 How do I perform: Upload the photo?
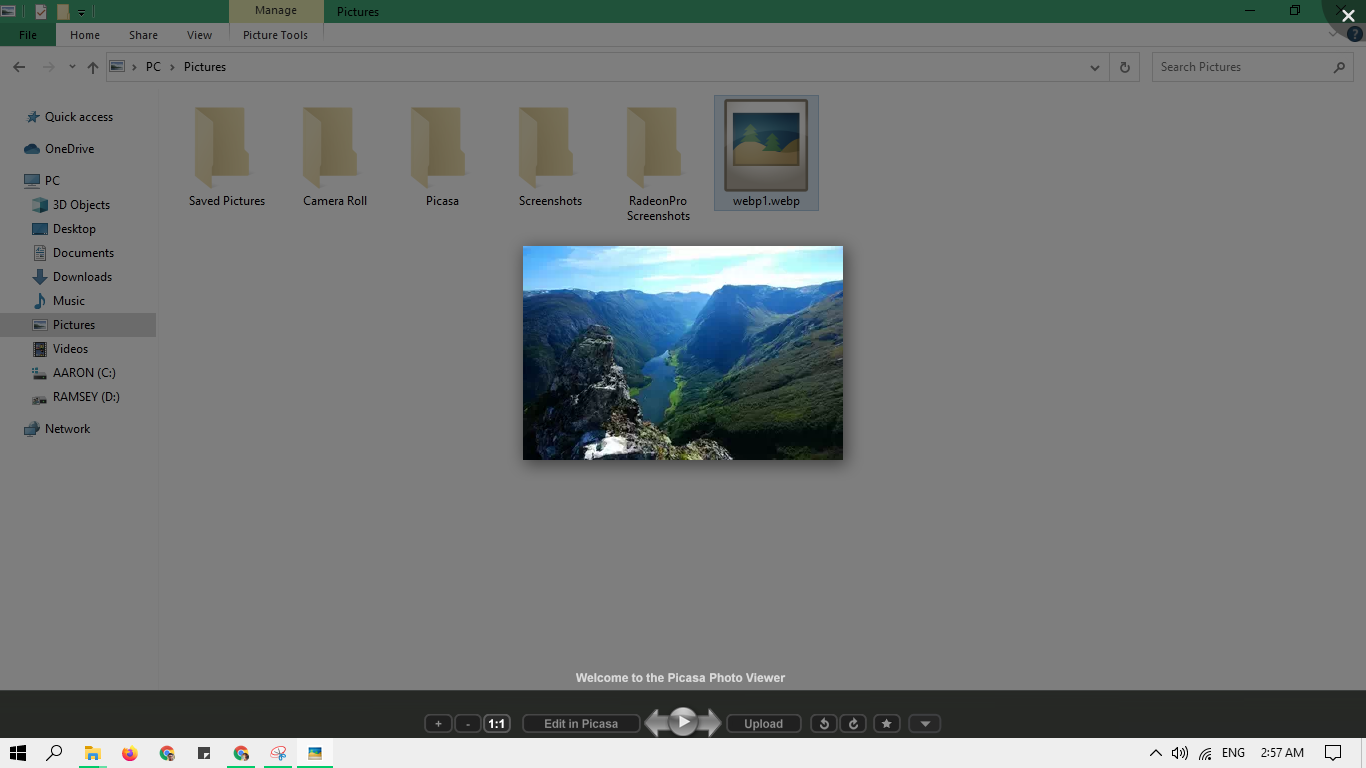tap(764, 724)
